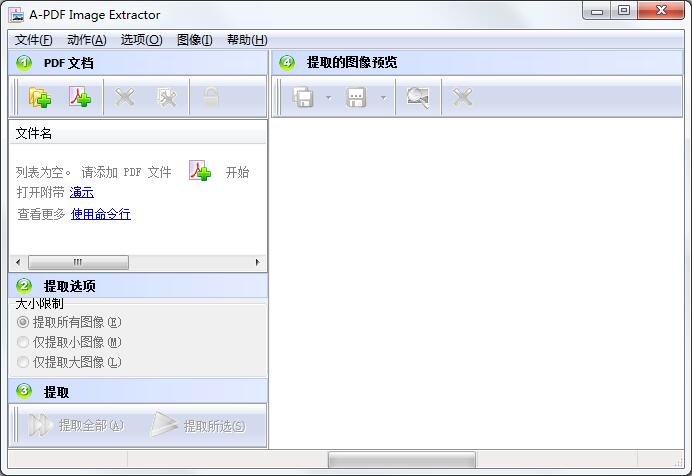This screenshot has height=476, width=692.
Task: Select the 提取所有图像 radio option
Action: tap(24, 322)
